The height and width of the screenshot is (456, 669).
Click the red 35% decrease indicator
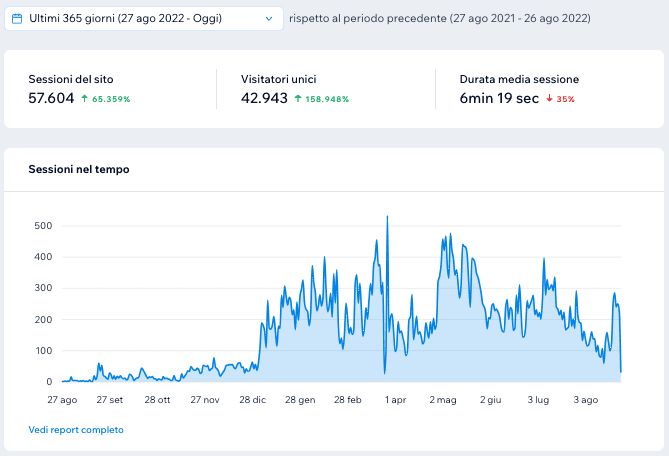(x=565, y=99)
